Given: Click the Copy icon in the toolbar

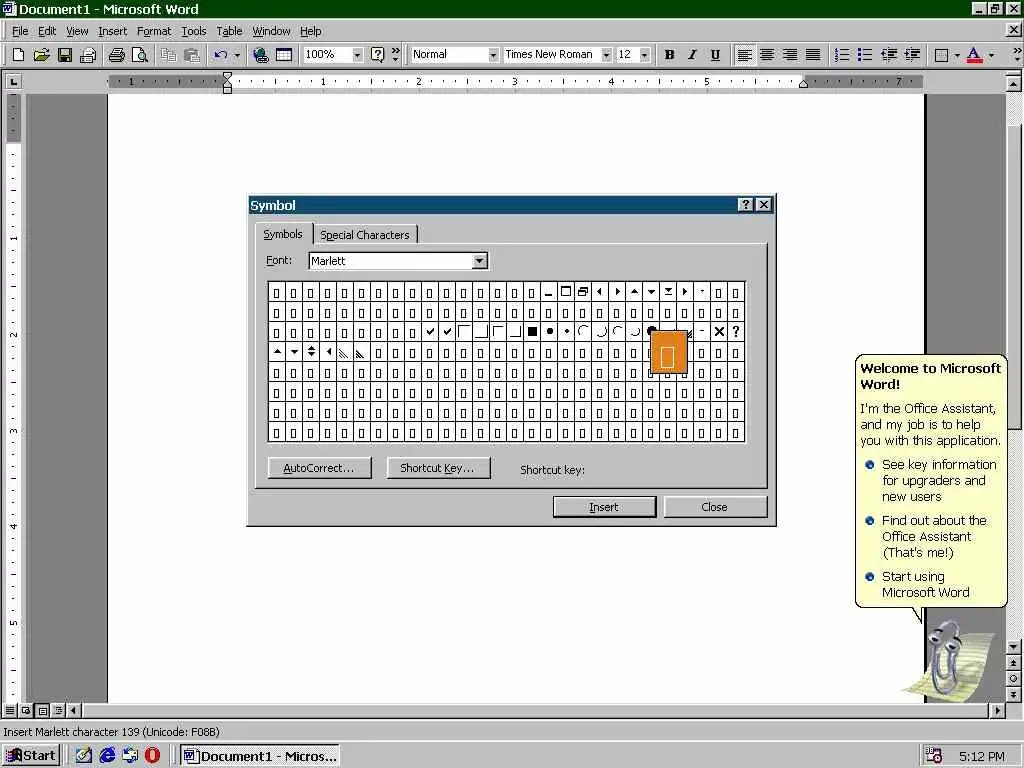Looking at the screenshot, I should [x=168, y=55].
